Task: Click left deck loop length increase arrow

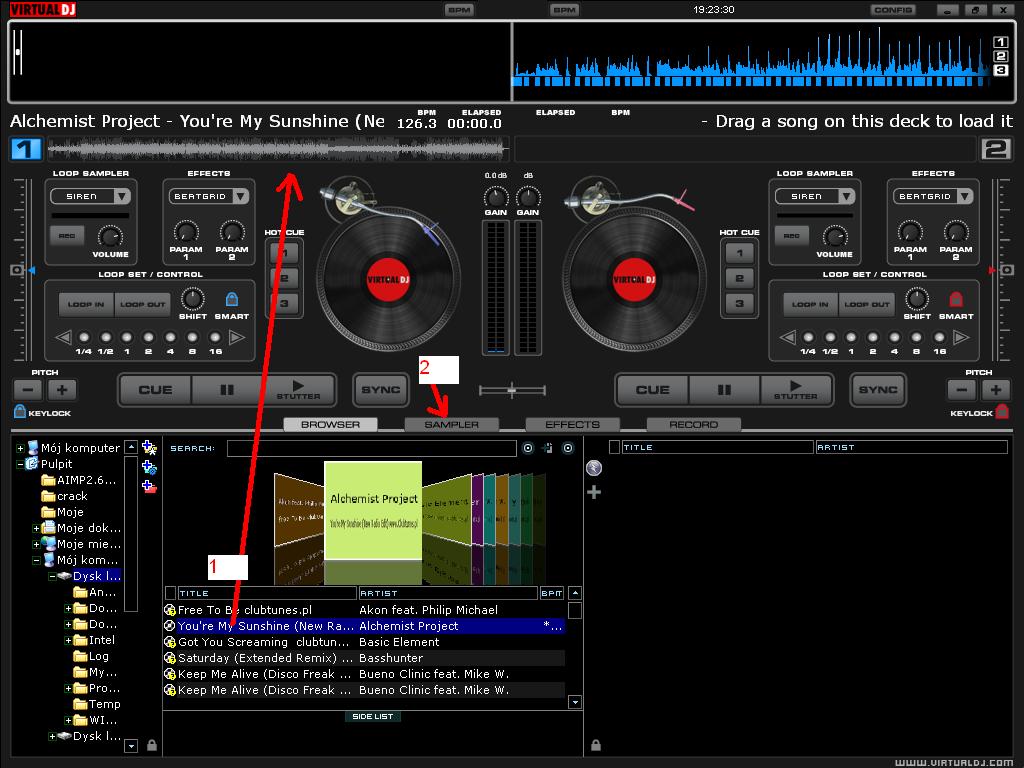Action: [x=237, y=338]
